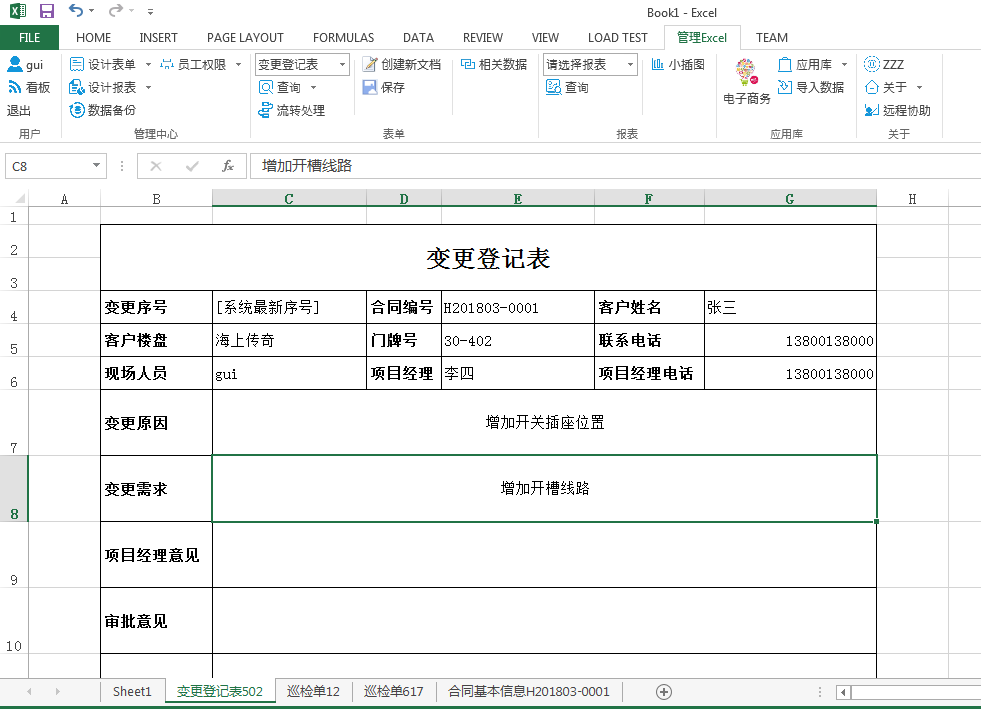Expand the 关于 dropdown arrow

click(919, 87)
